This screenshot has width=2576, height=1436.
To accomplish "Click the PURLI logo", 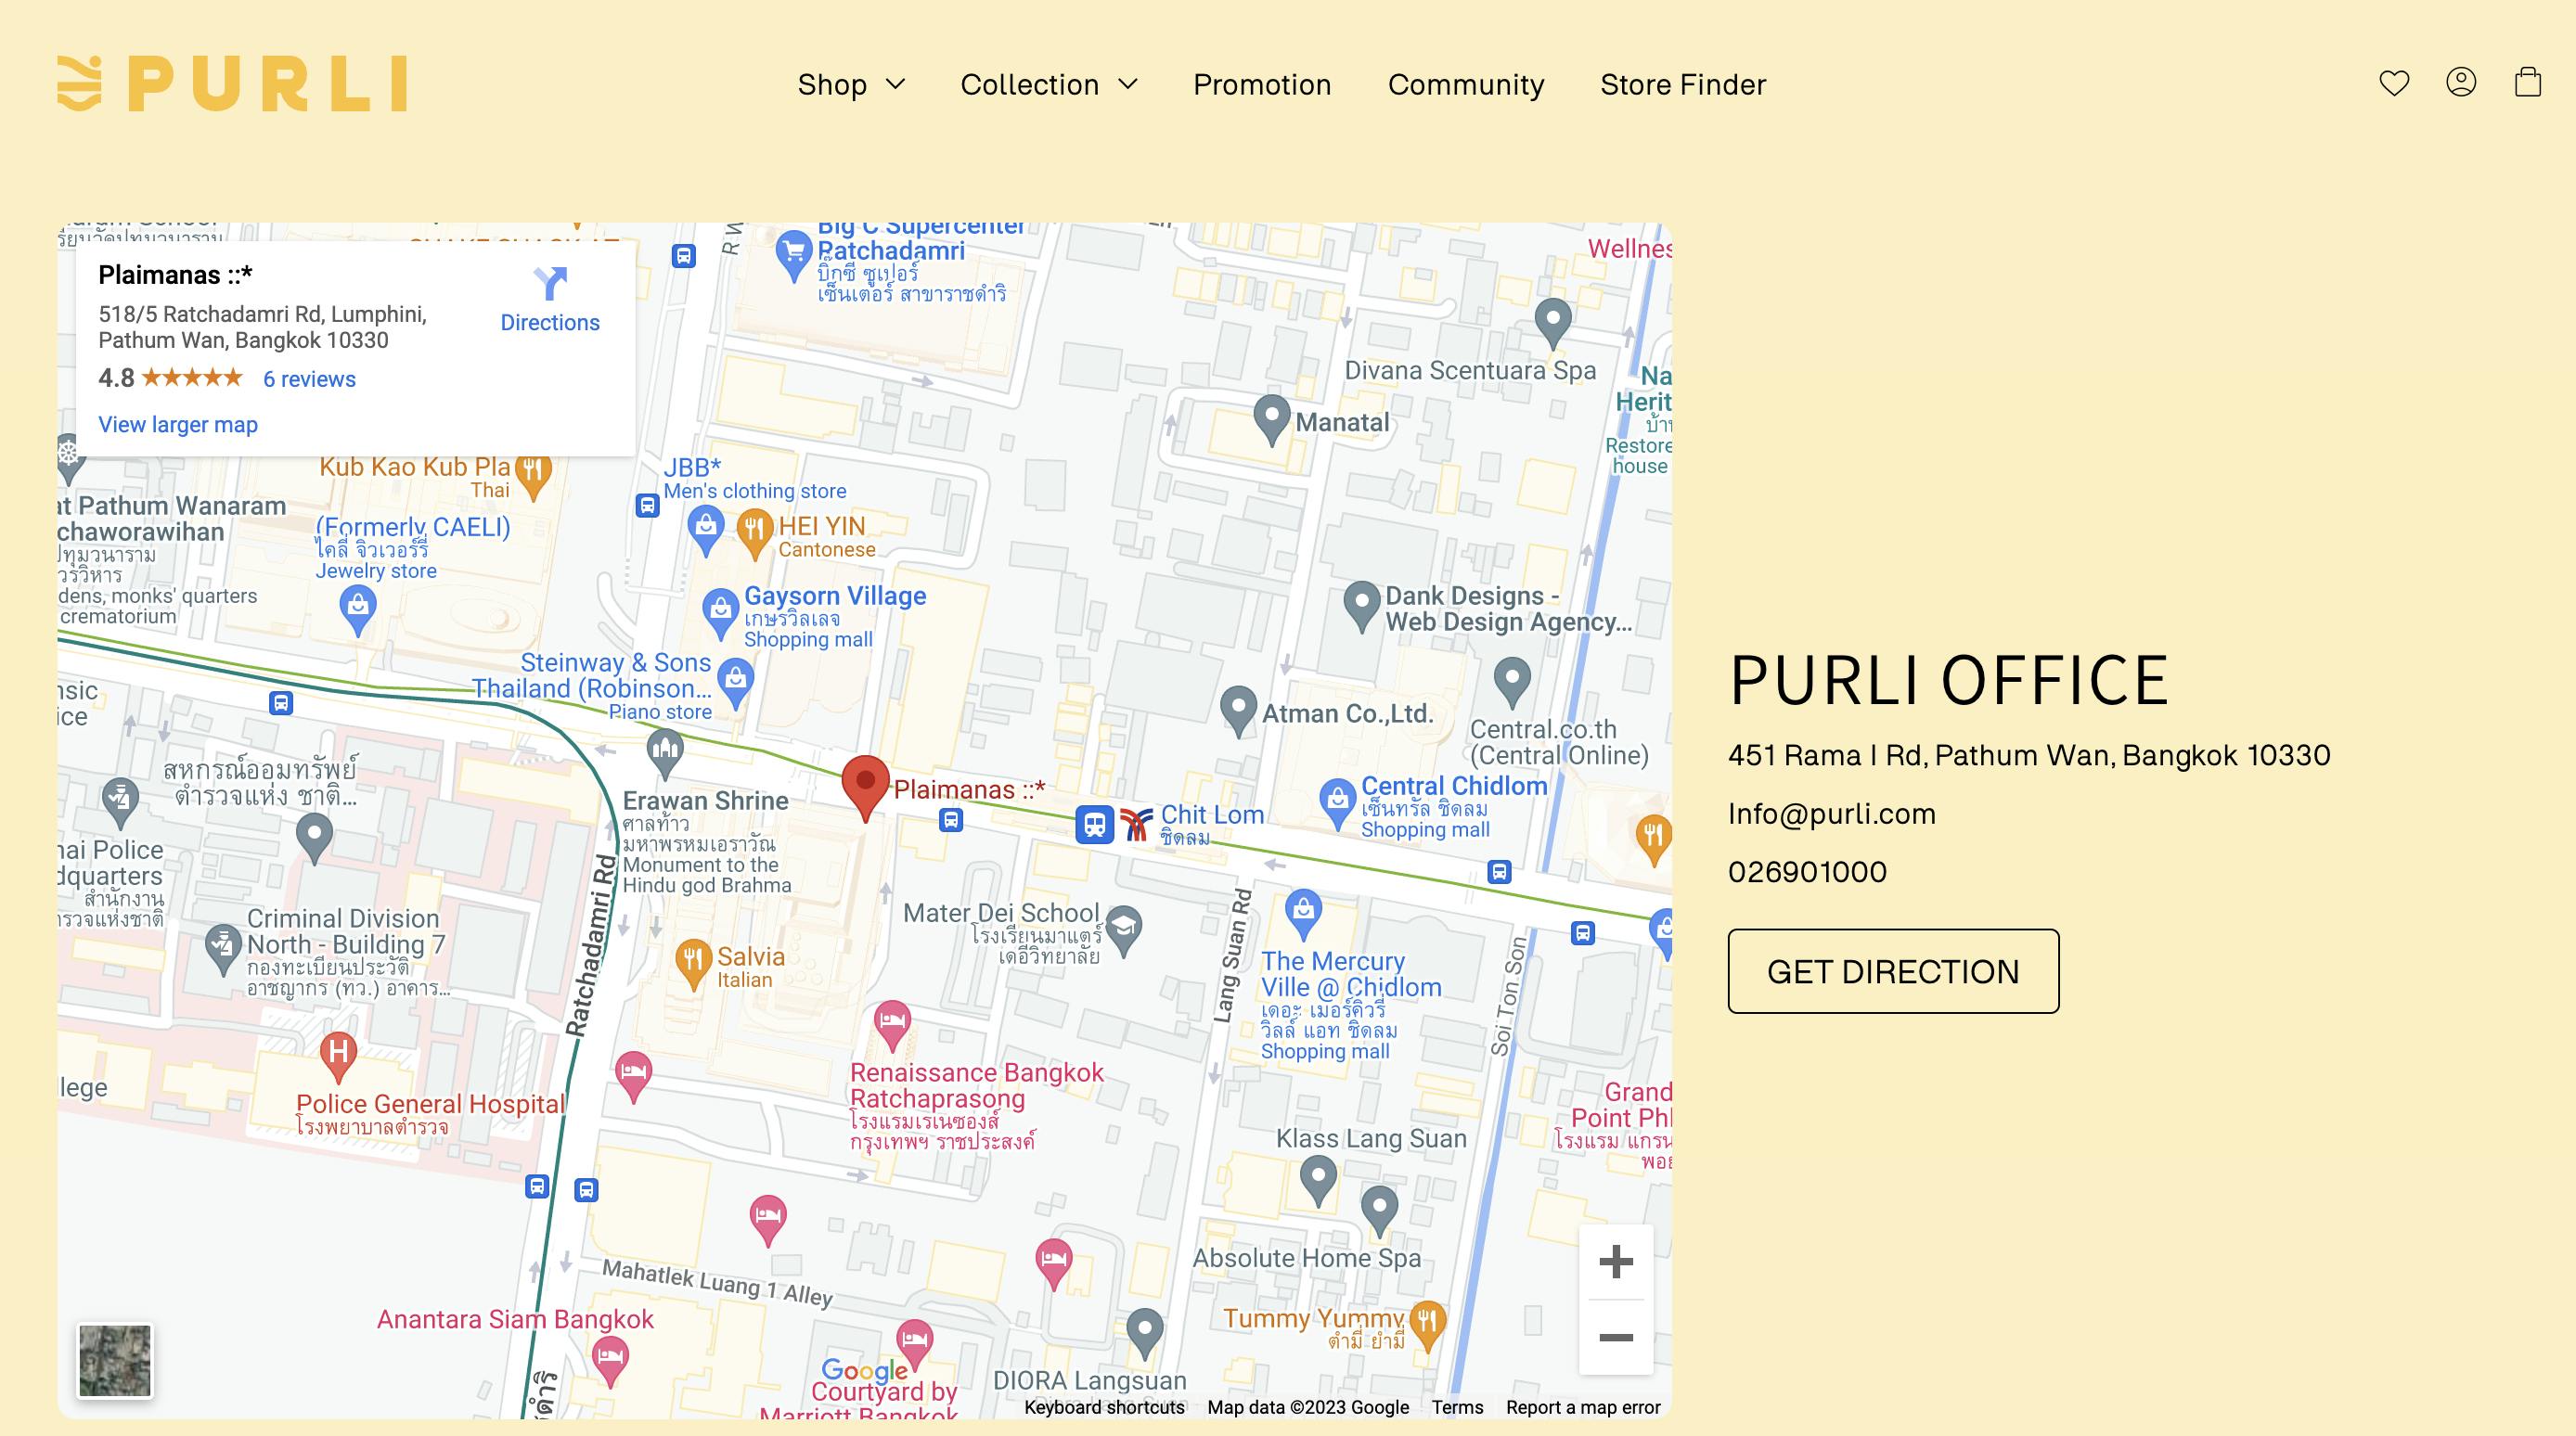I will coord(232,83).
